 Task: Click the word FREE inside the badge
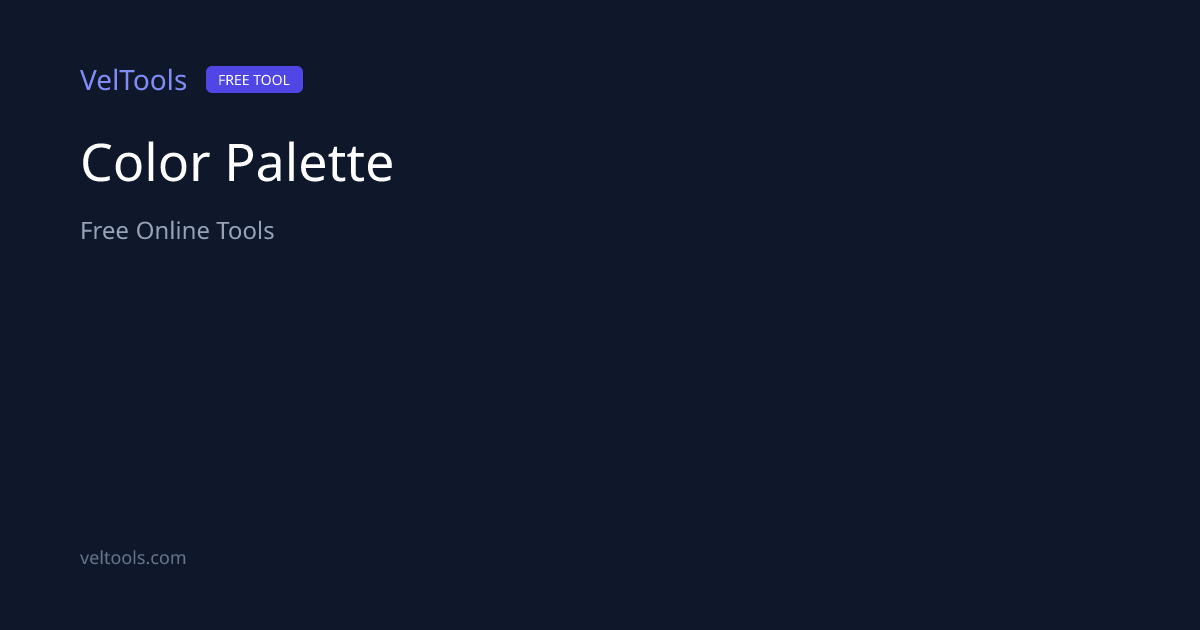click(x=234, y=80)
